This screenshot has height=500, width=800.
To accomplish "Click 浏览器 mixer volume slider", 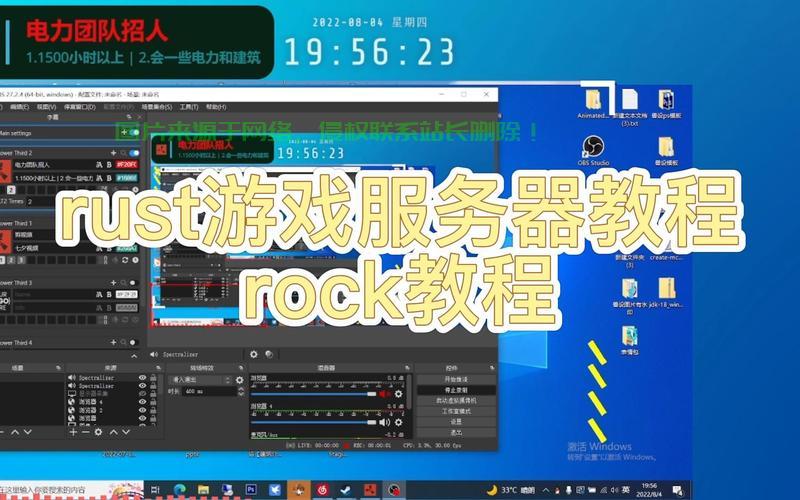I will click(x=313, y=394).
